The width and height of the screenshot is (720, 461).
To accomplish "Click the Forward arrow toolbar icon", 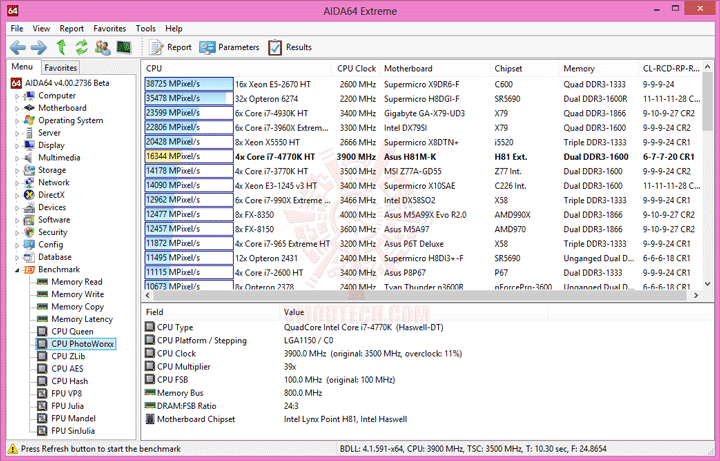I will coord(39,47).
